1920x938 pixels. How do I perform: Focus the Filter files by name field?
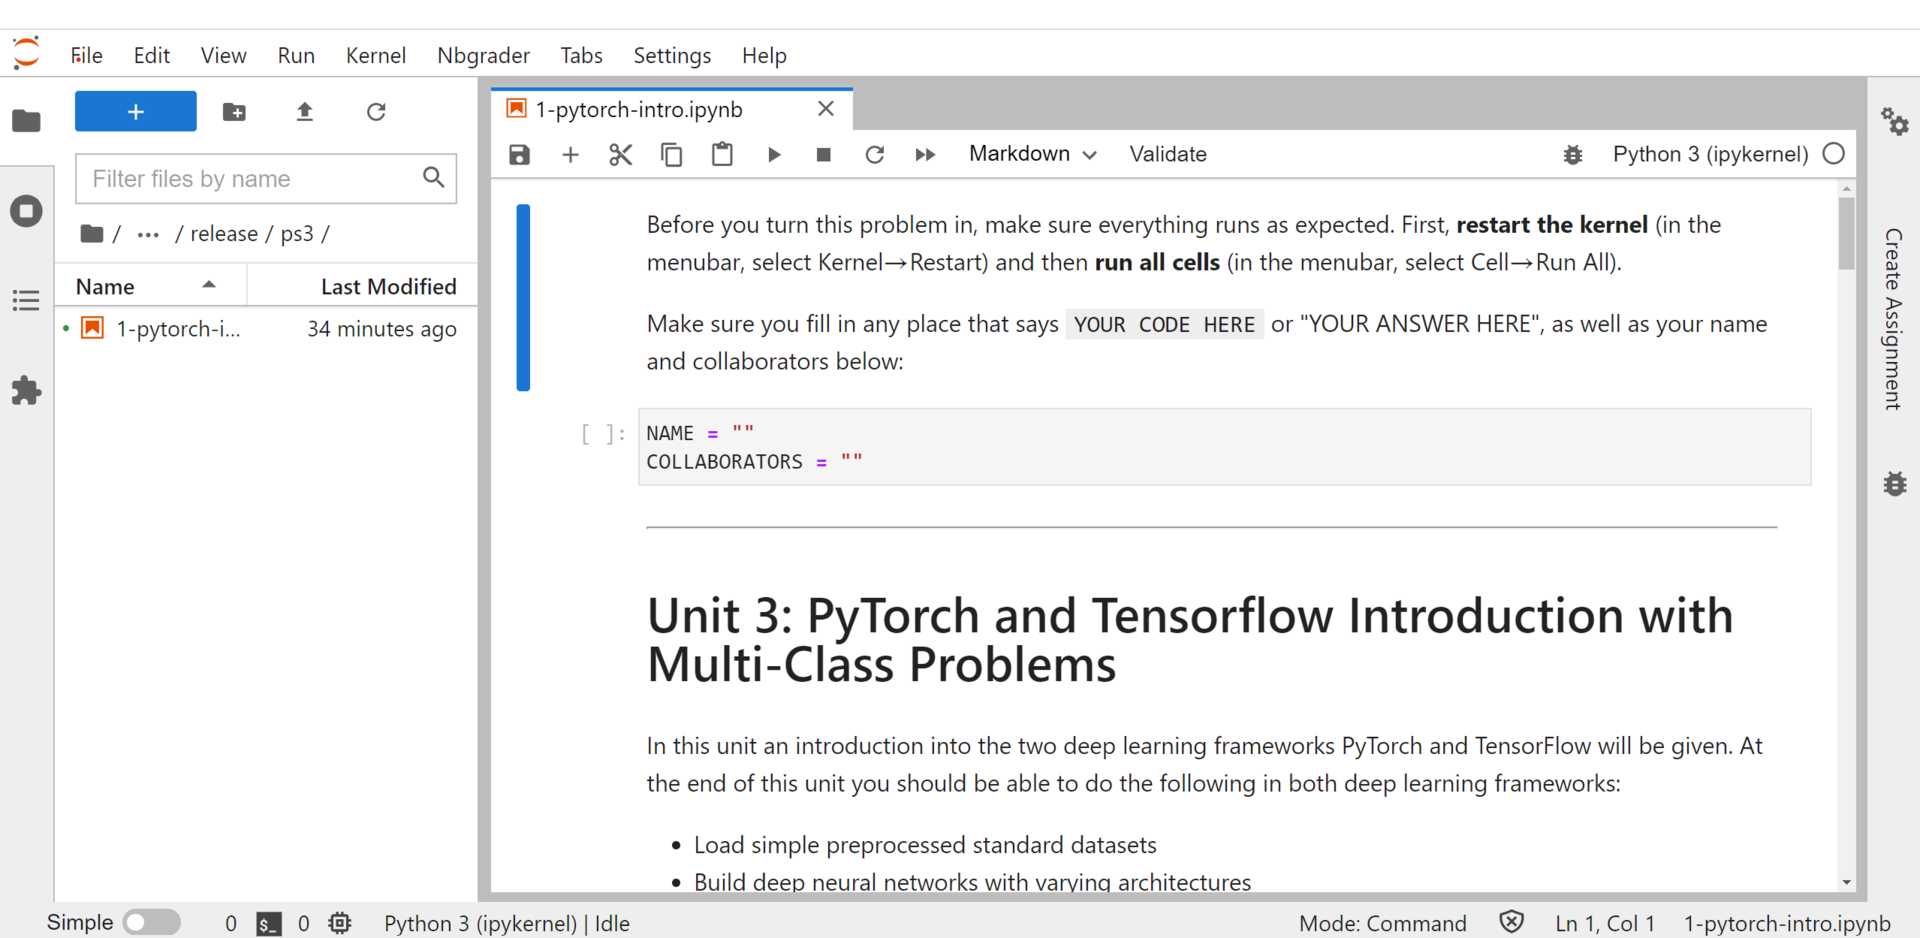click(266, 178)
